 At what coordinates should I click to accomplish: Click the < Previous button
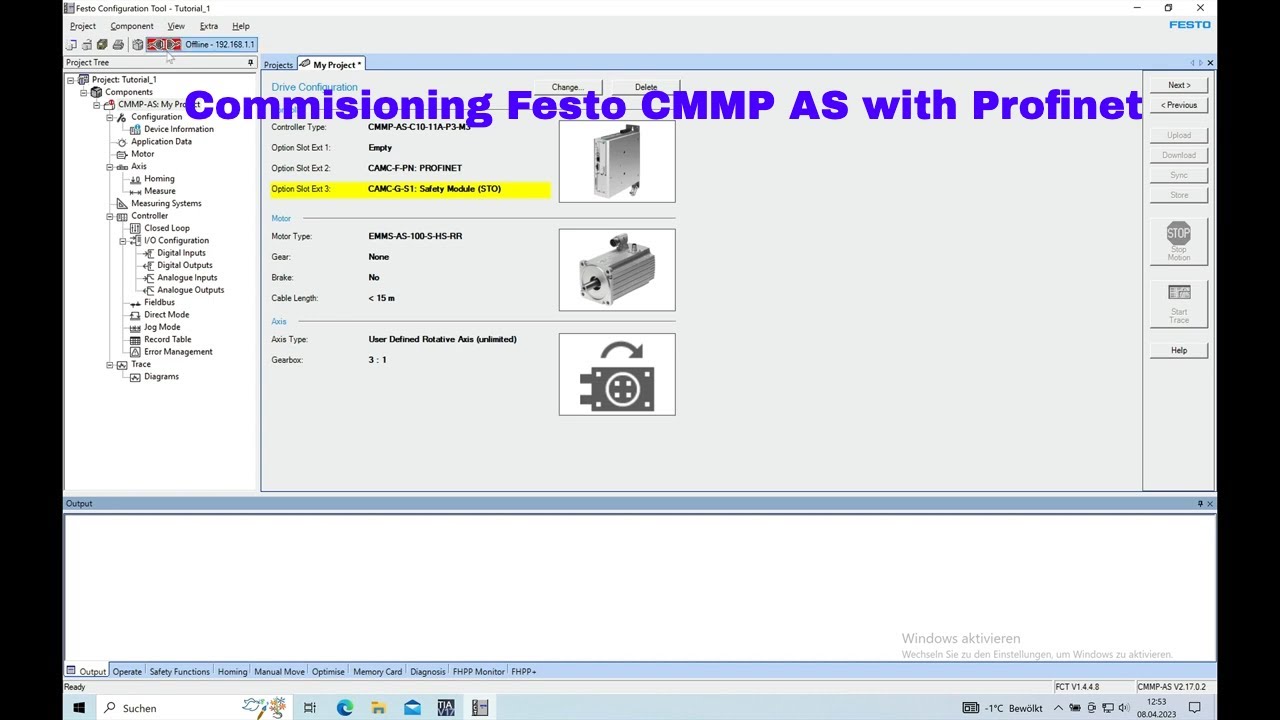[x=1179, y=105]
